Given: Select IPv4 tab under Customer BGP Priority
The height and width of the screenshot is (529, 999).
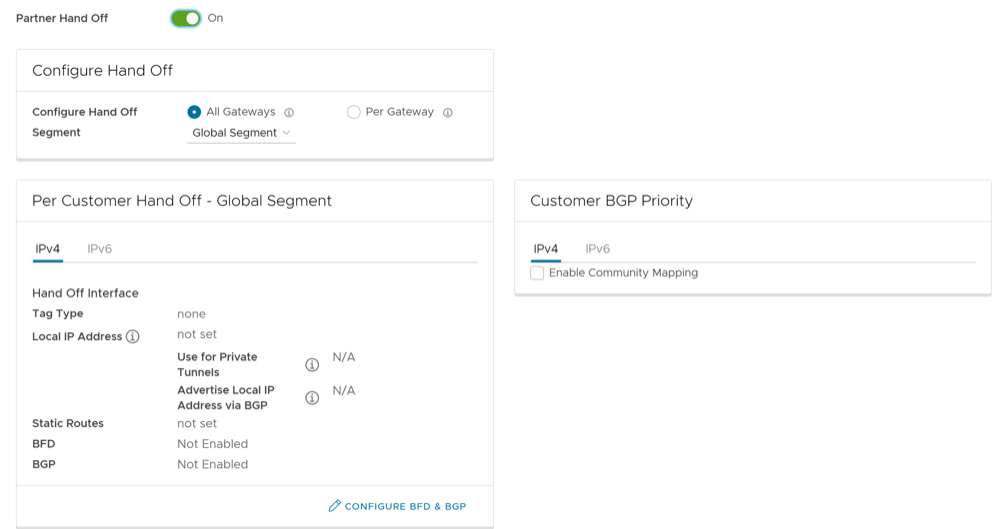Looking at the screenshot, I should click(545, 249).
